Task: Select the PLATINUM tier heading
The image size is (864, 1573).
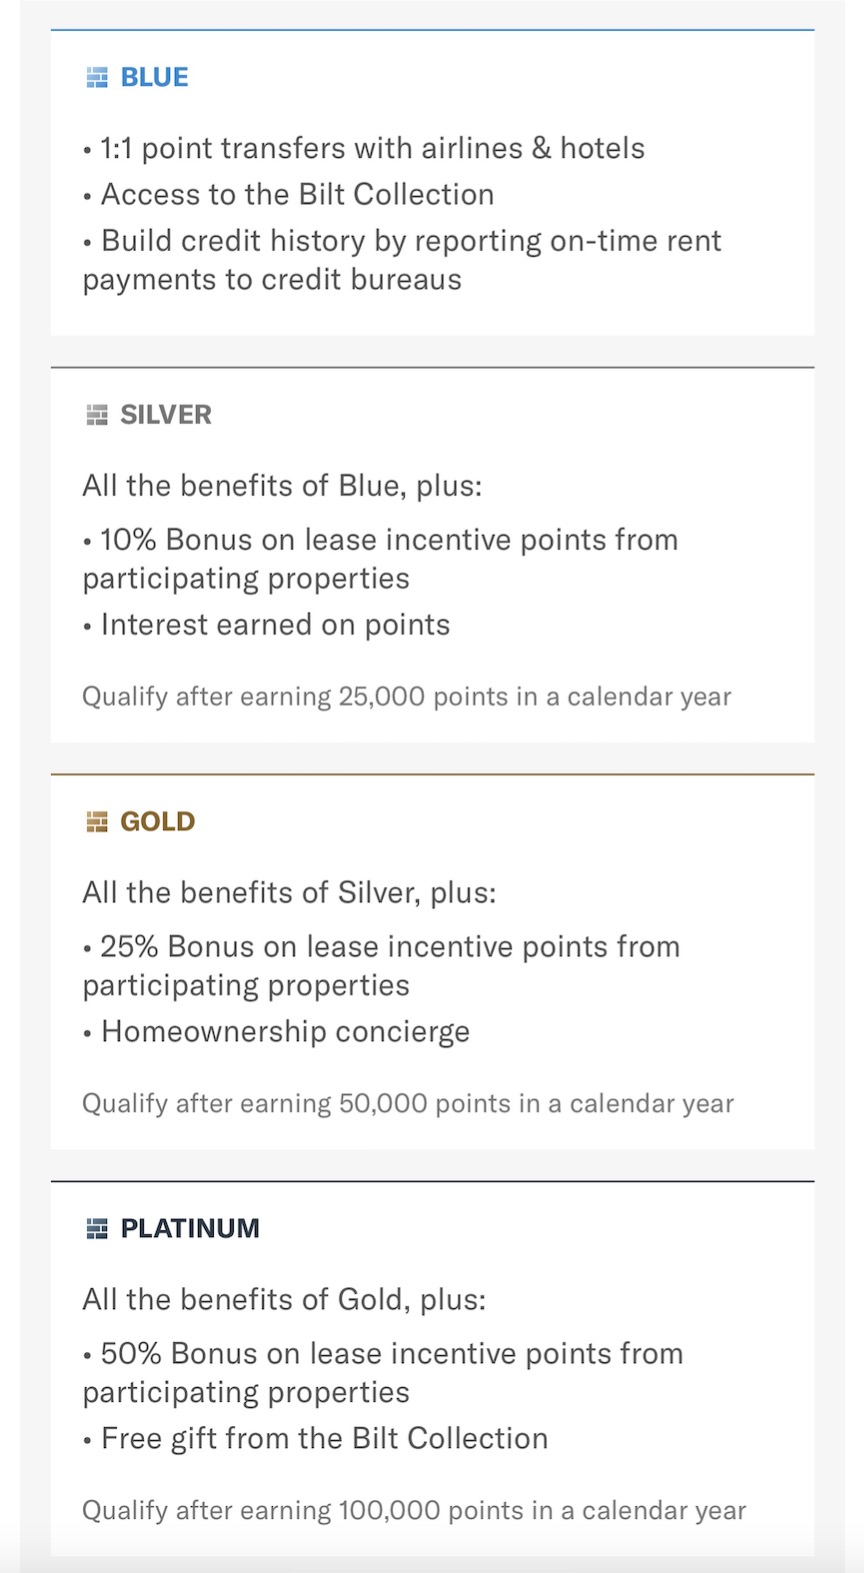Action: (x=190, y=1229)
